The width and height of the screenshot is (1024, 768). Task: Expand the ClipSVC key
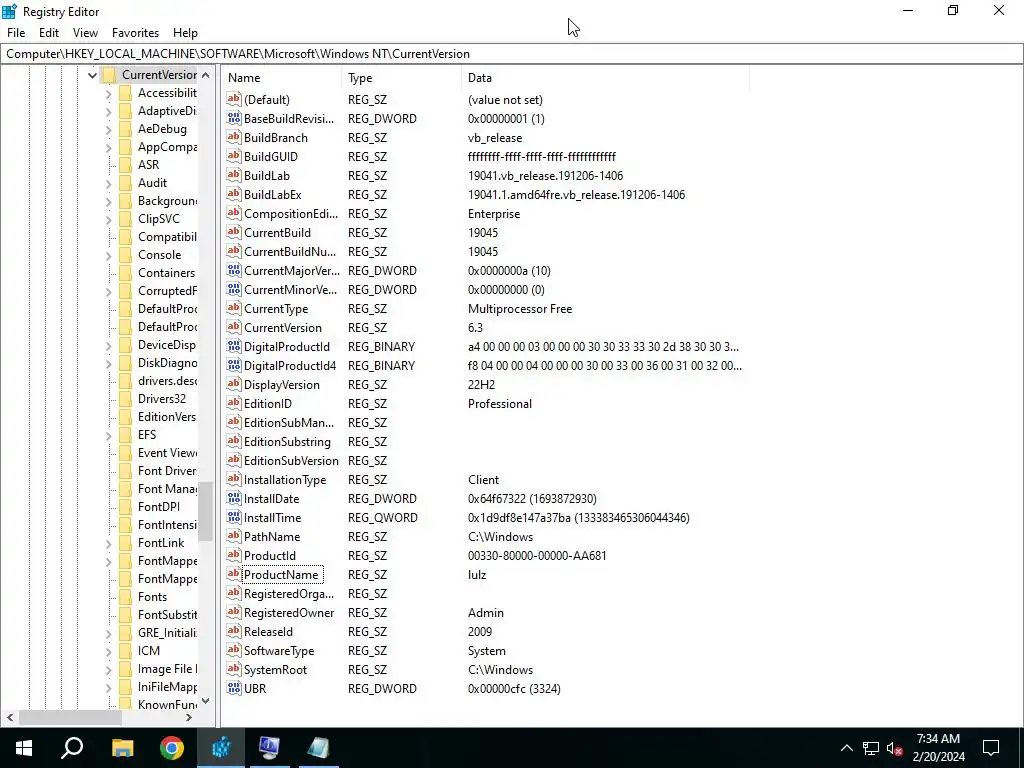[x=108, y=220]
